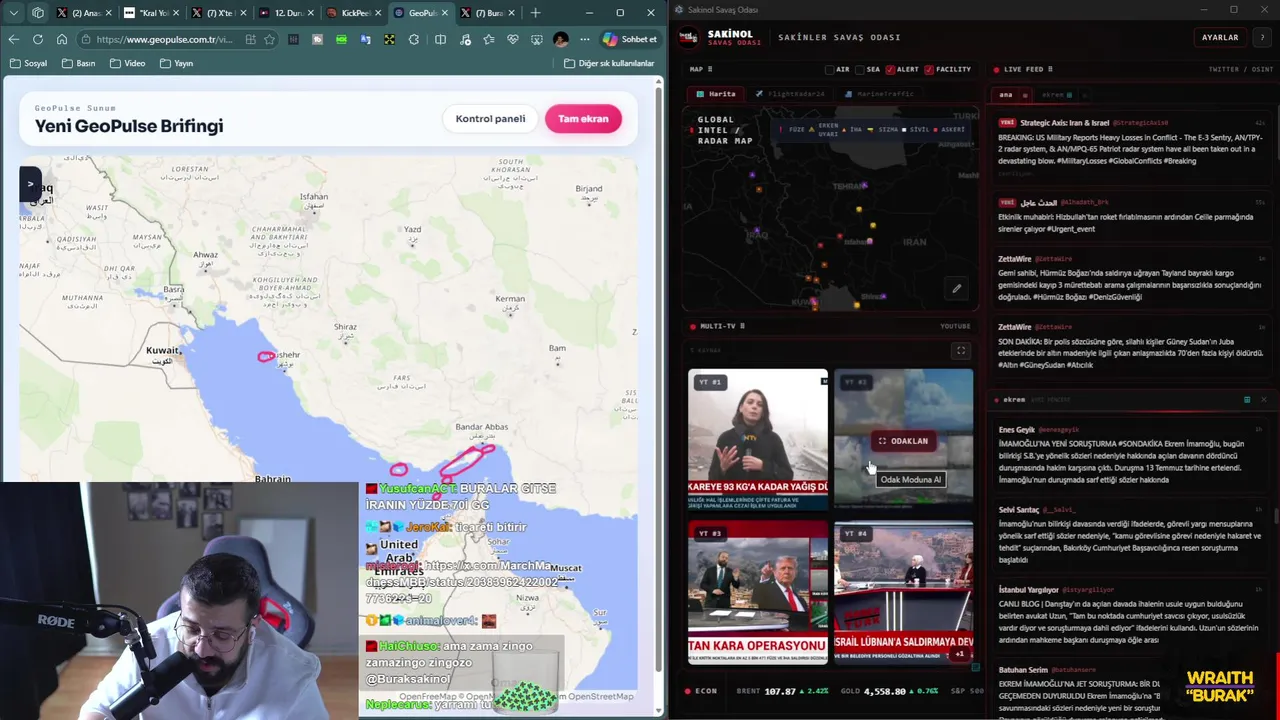1280x720 pixels.
Task: Open AYARLAR in Sakinol Savaş Odası
Action: tap(1220, 37)
